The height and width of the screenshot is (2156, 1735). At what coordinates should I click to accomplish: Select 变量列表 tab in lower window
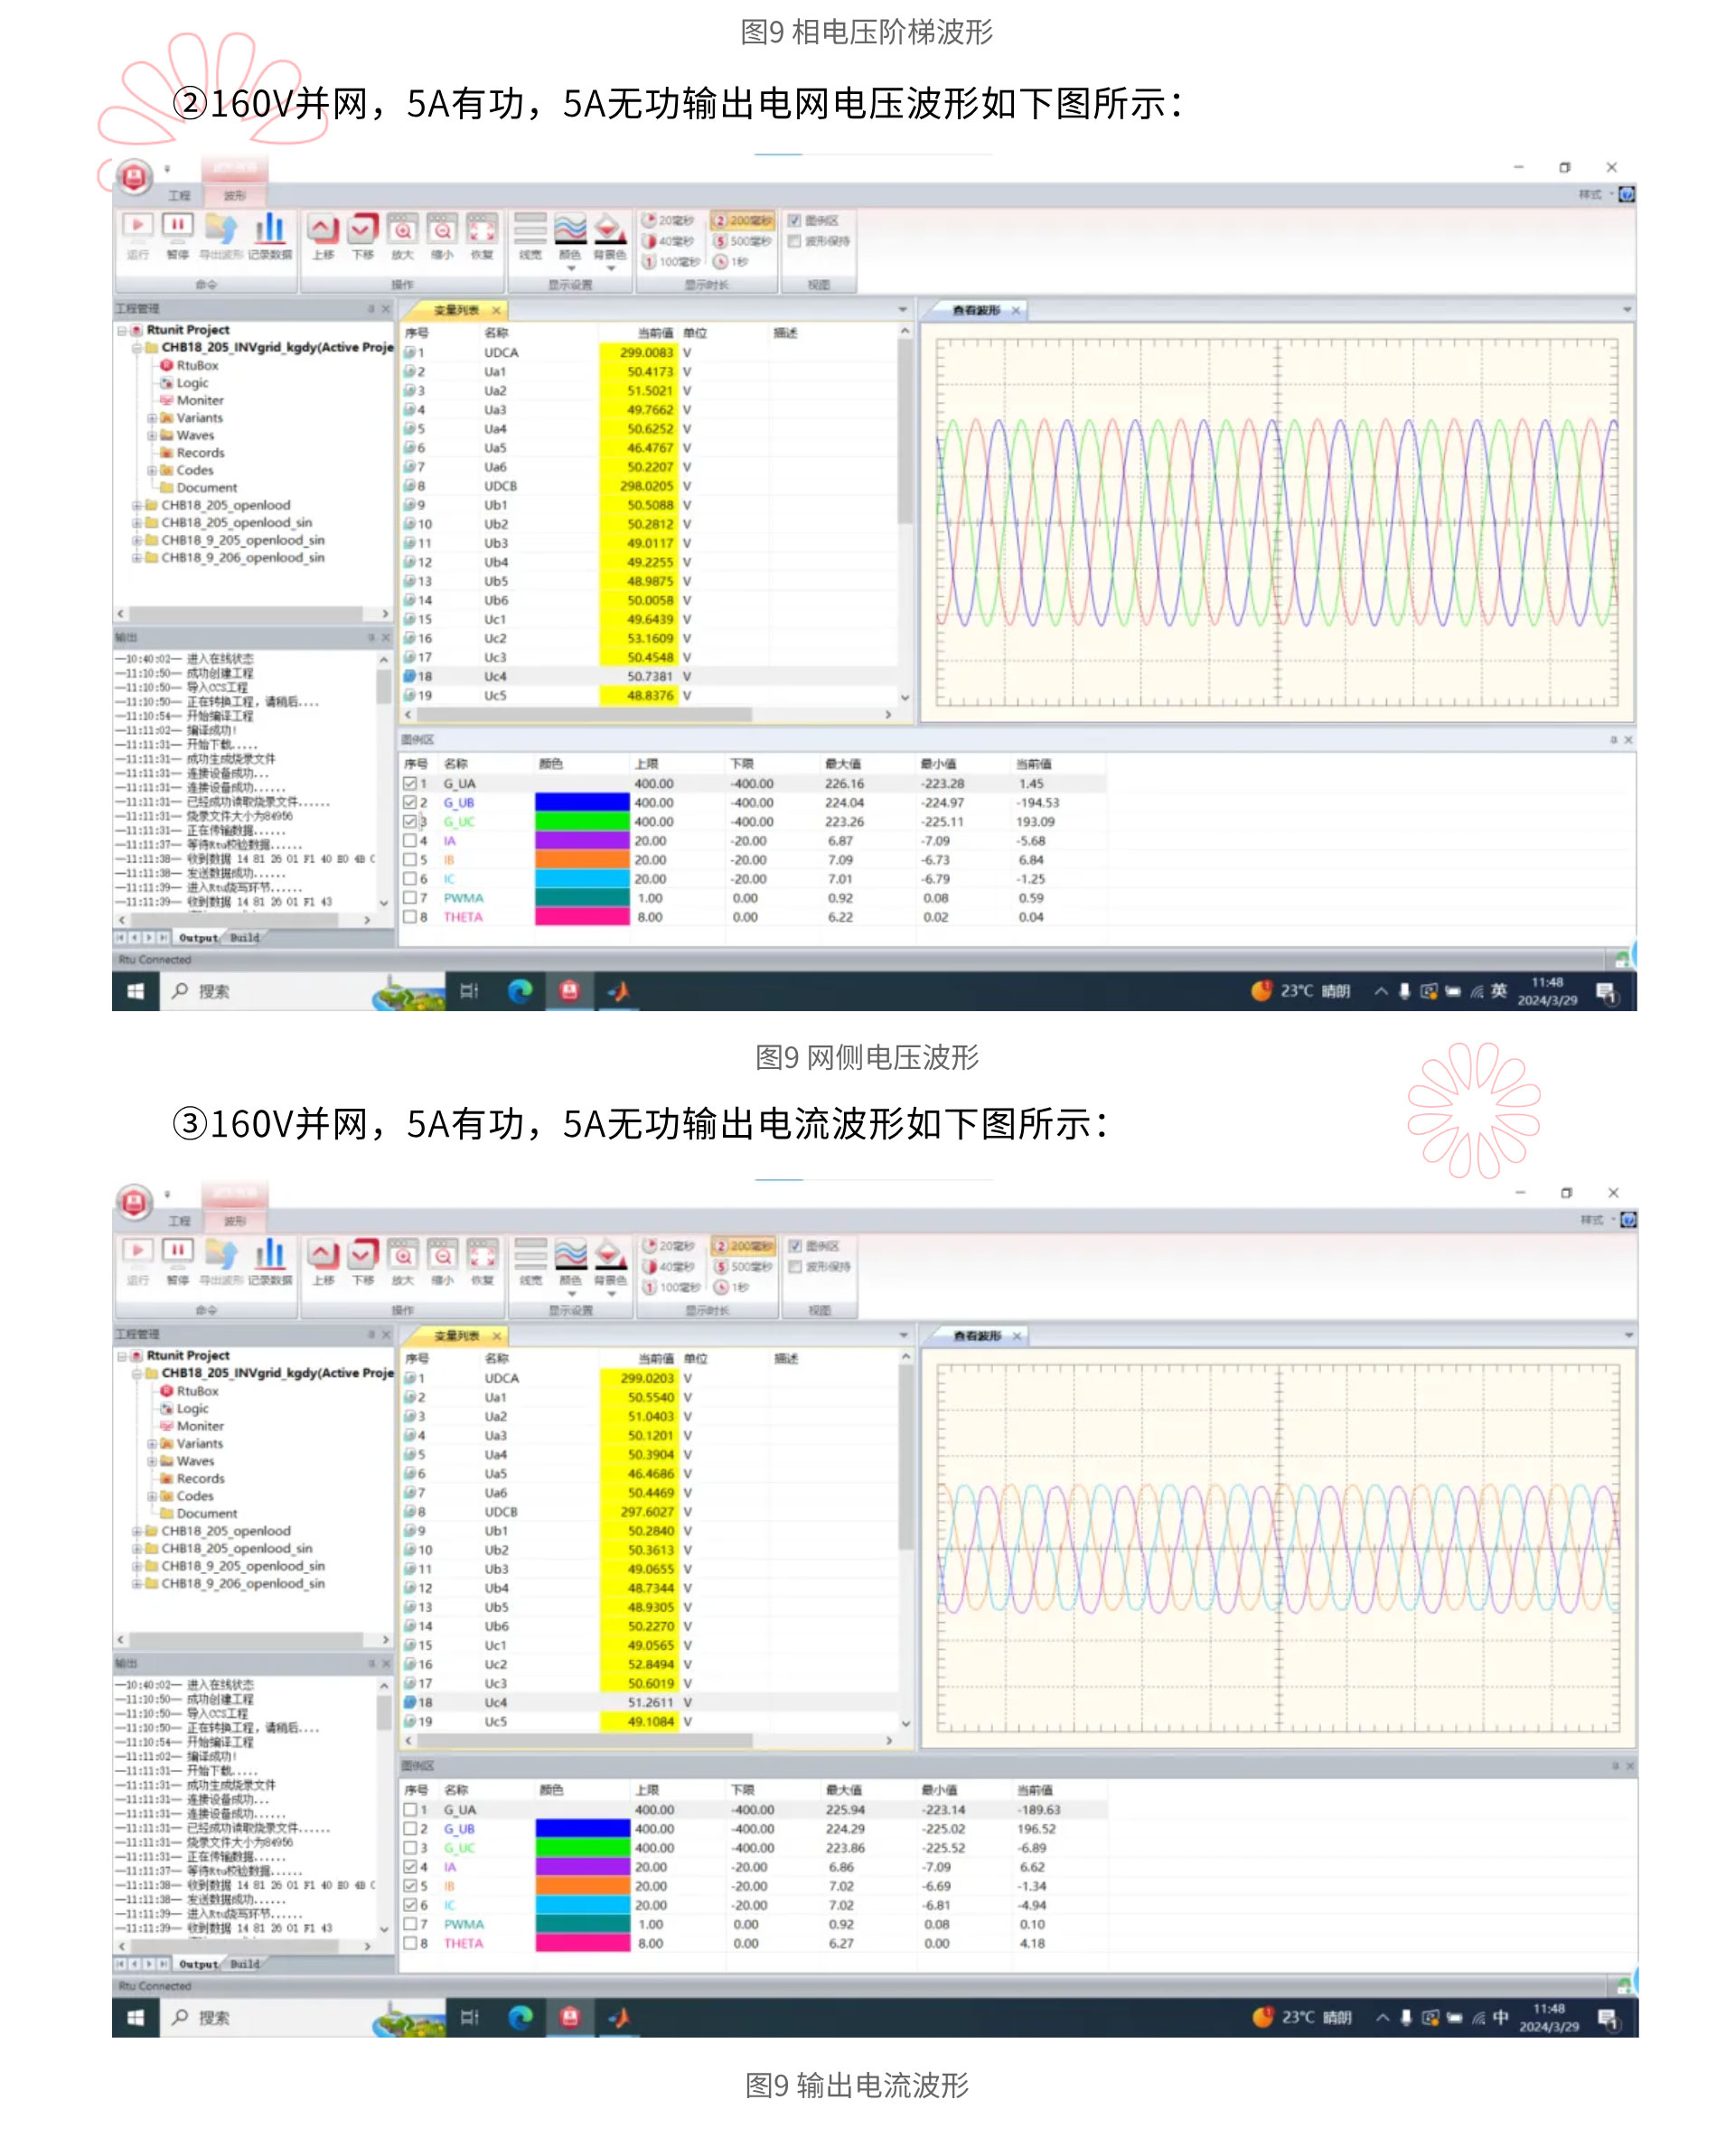point(456,1336)
